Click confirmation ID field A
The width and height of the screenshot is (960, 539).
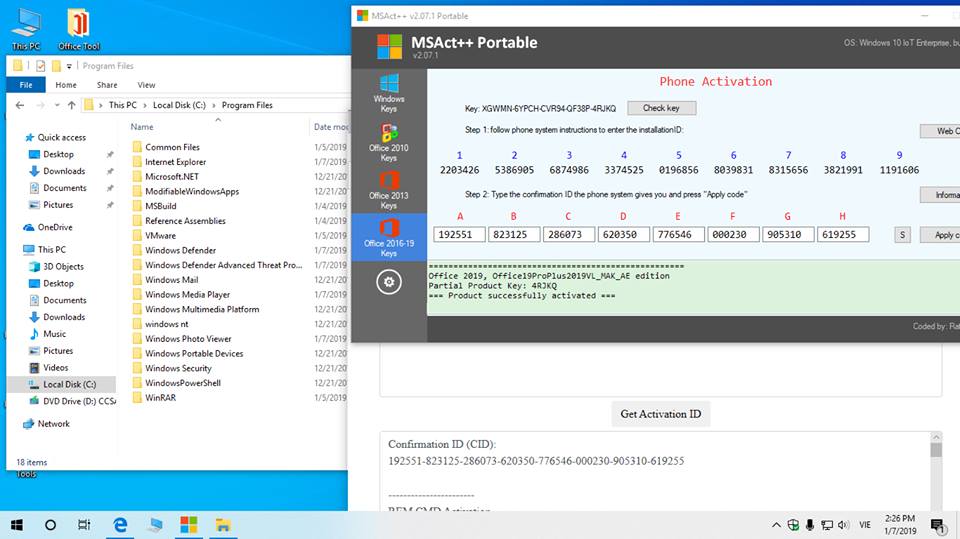pyautogui.click(x=459, y=235)
